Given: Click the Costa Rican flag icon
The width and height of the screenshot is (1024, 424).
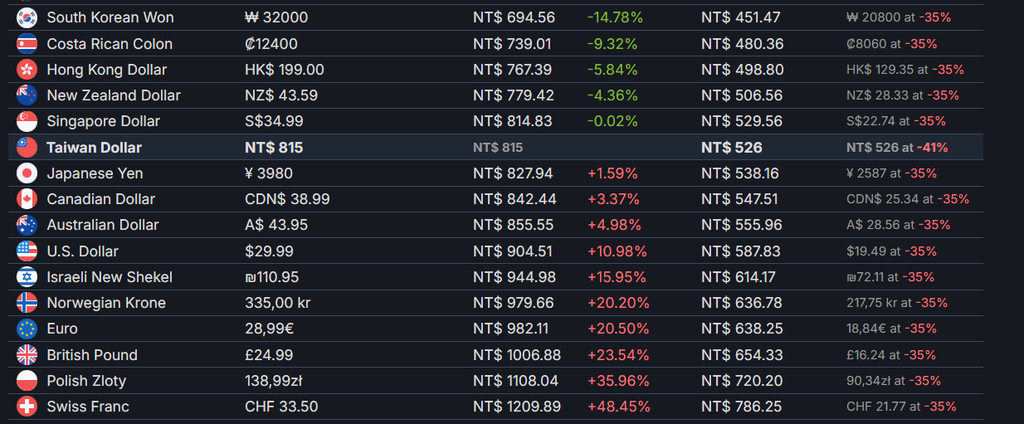Looking at the screenshot, I should tap(27, 44).
